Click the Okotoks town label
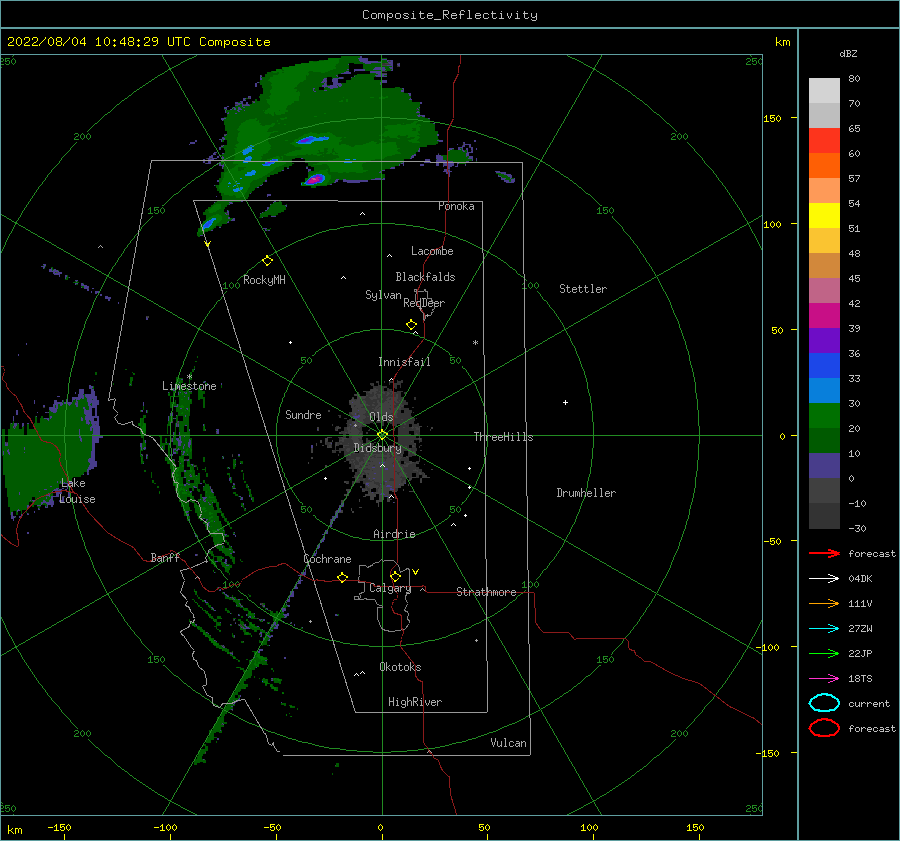 pos(400,667)
